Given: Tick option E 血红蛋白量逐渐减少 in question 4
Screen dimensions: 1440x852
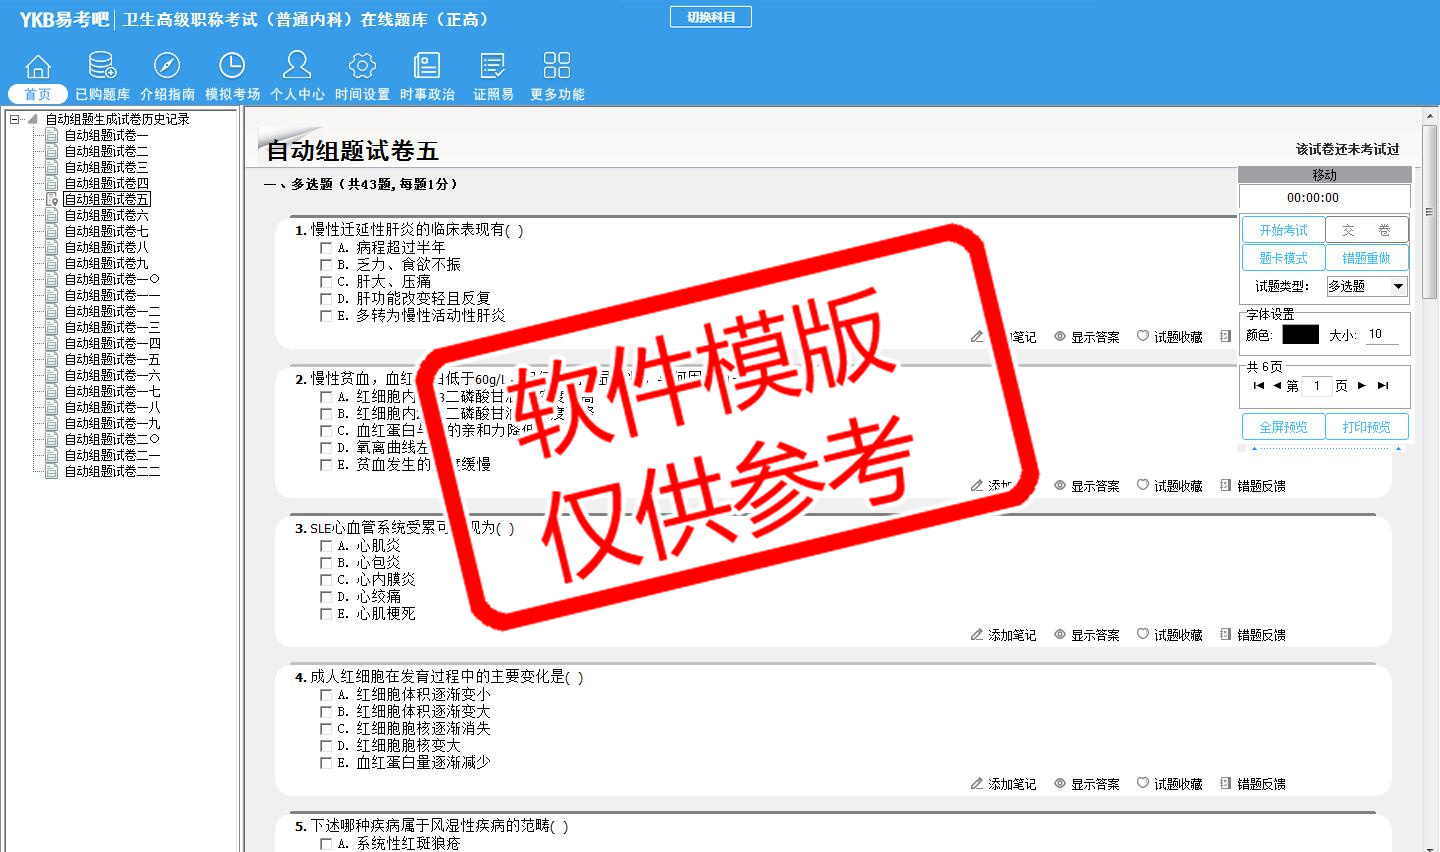Looking at the screenshot, I should click(x=326, y=763).
